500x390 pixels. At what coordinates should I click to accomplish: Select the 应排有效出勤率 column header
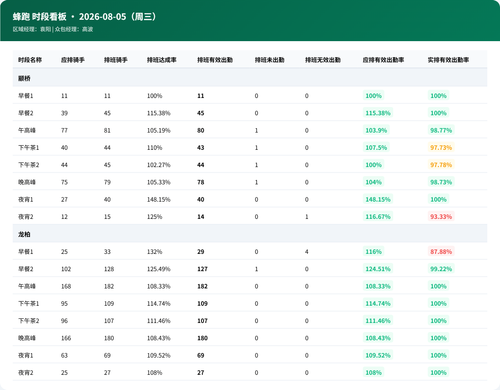pos(383,60)
